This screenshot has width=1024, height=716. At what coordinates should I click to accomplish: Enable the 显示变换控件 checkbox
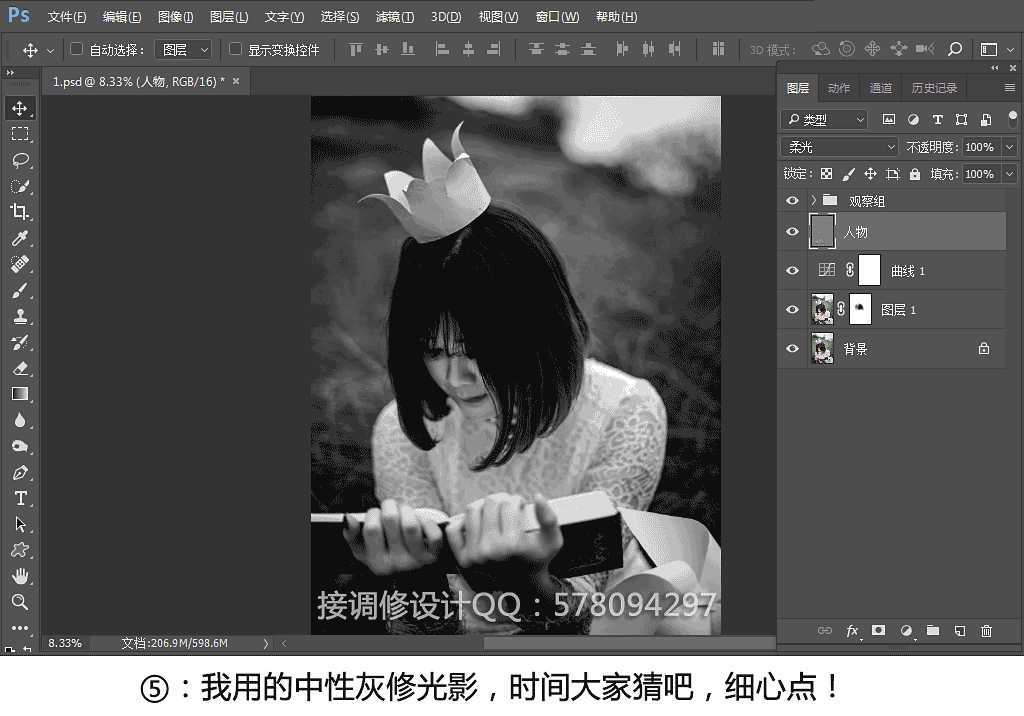pyautogui.click(x=236, y=48)
